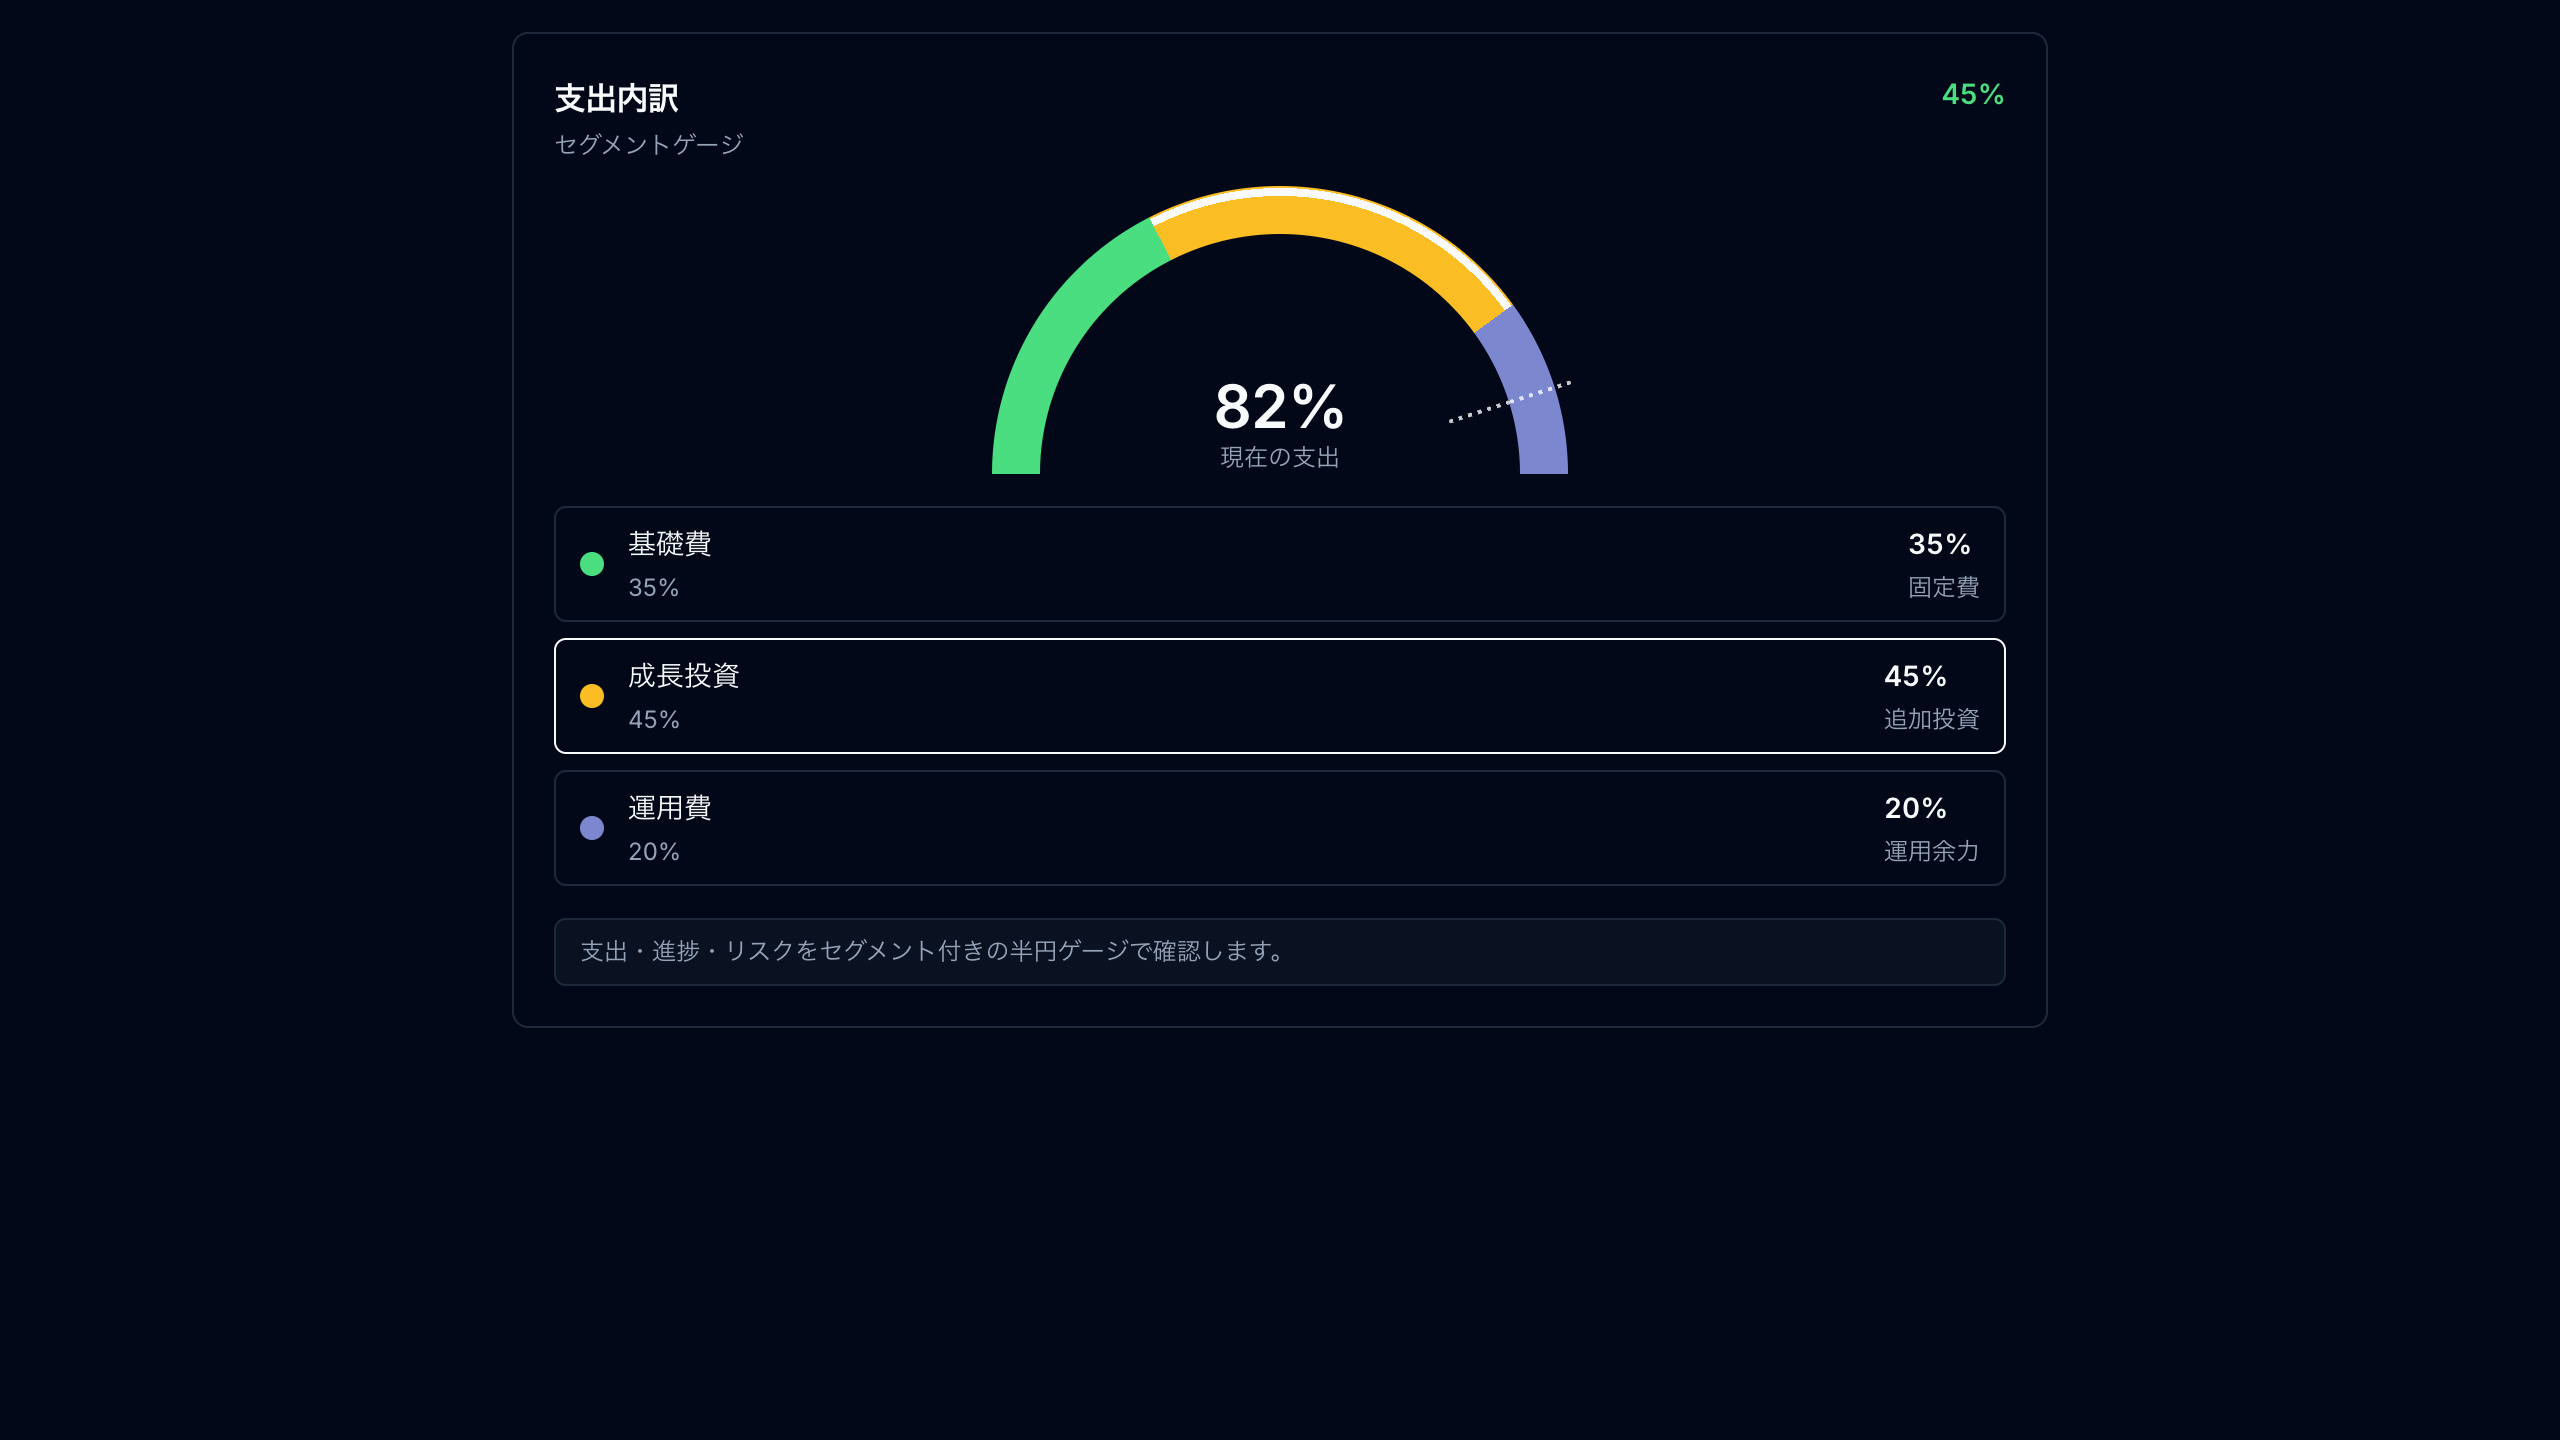2560x1440 pixels.
Task: Click the 現在の支出 label
Action: (1279, 457)
